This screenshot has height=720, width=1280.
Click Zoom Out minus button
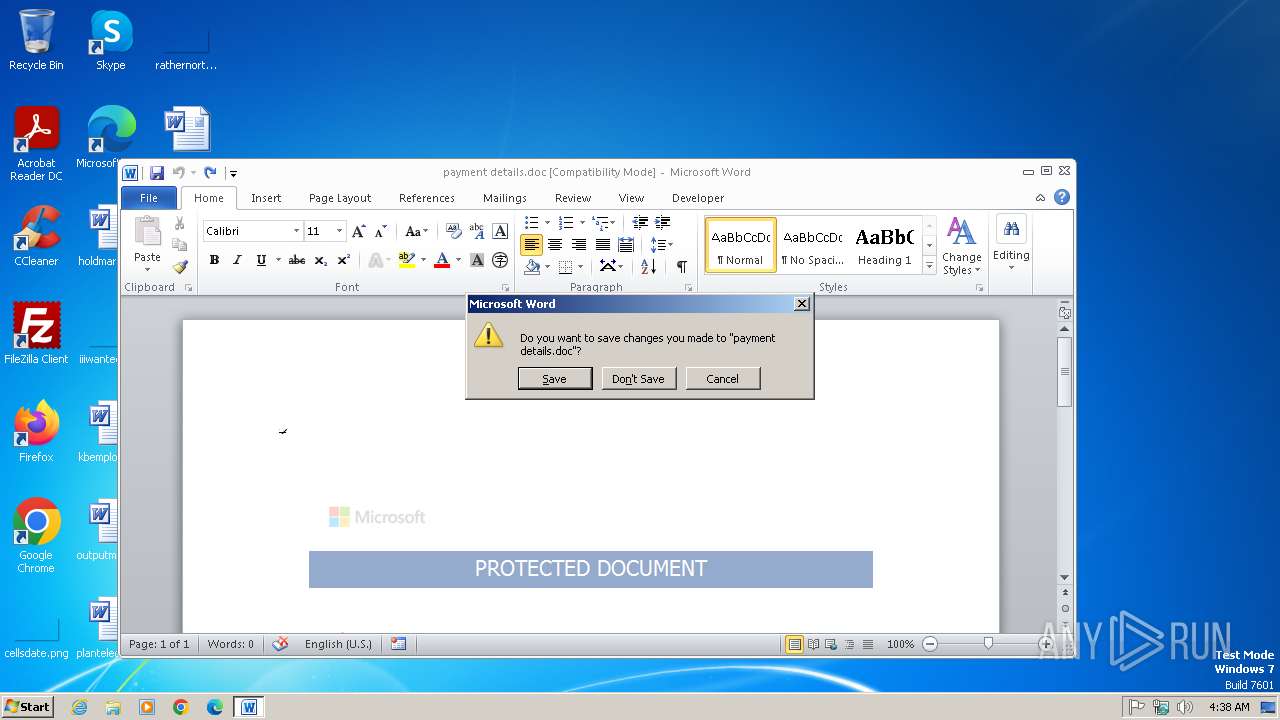pos(930,644)
